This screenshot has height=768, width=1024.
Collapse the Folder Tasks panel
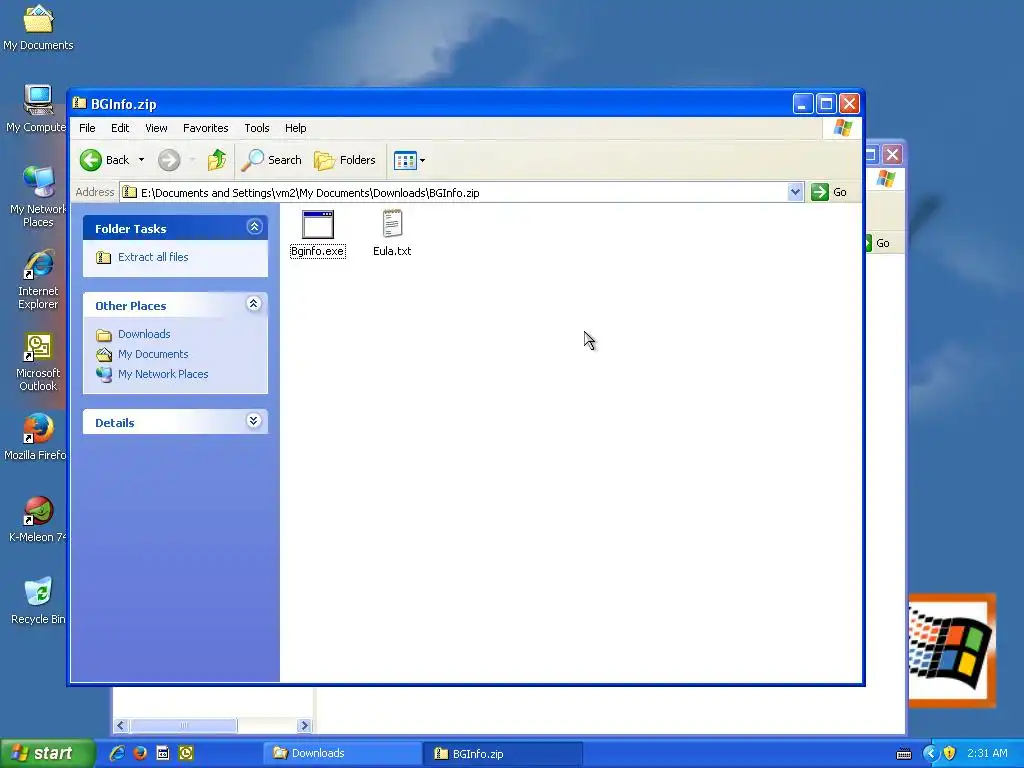coord(254,227)
